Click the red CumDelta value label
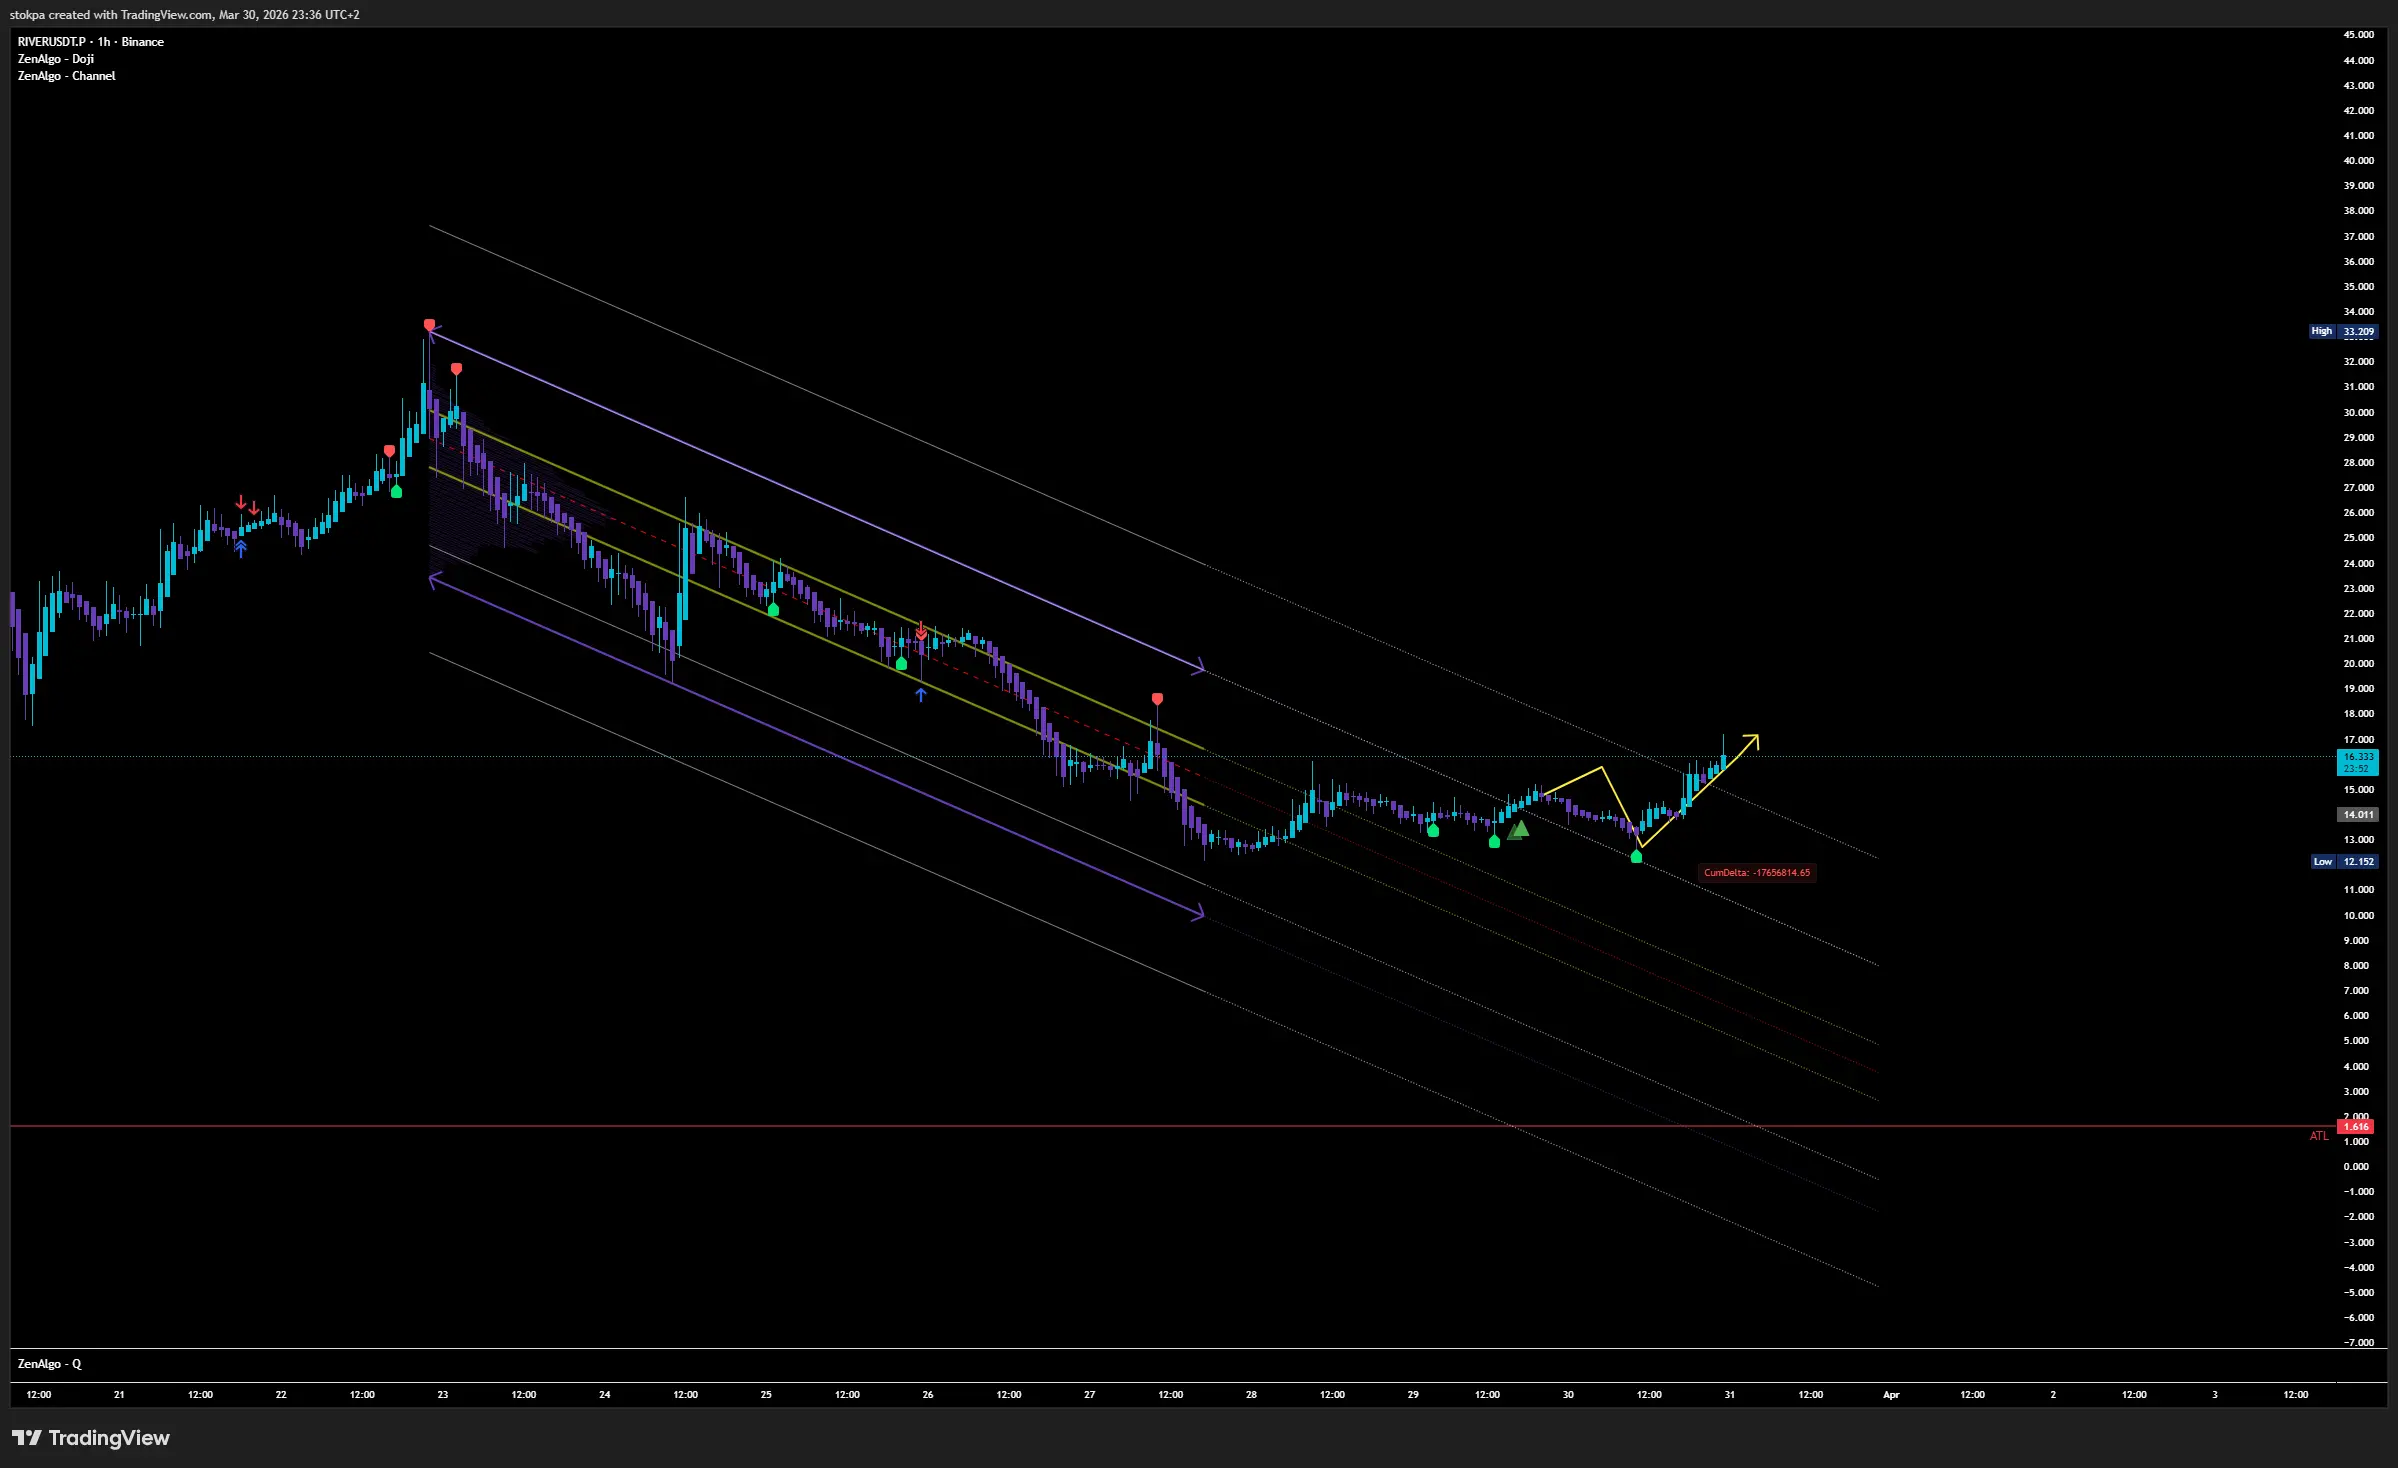The image size is (2398, 1468). (x=1757, y=873)
